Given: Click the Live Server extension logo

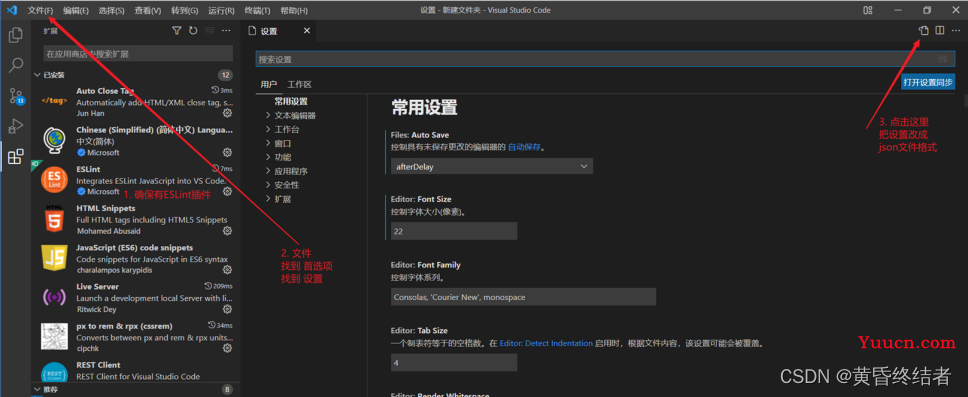Looking at the screenshot, I should click(x=54, y=297).
